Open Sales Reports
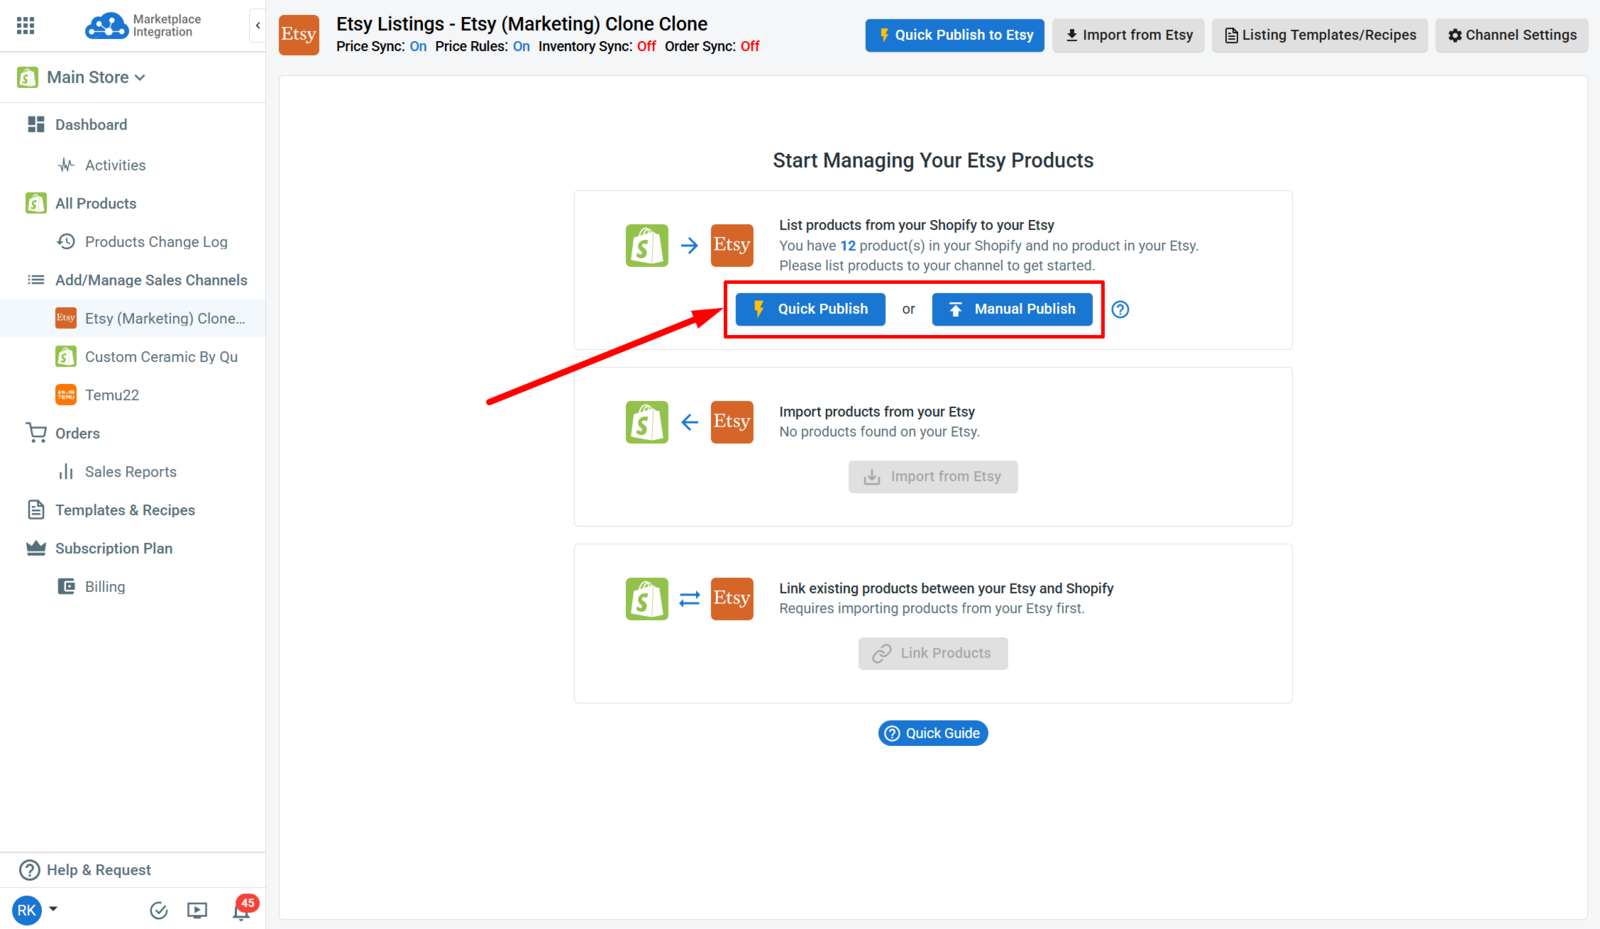Viewport: 1600px width, 929px height. [131, 472]
